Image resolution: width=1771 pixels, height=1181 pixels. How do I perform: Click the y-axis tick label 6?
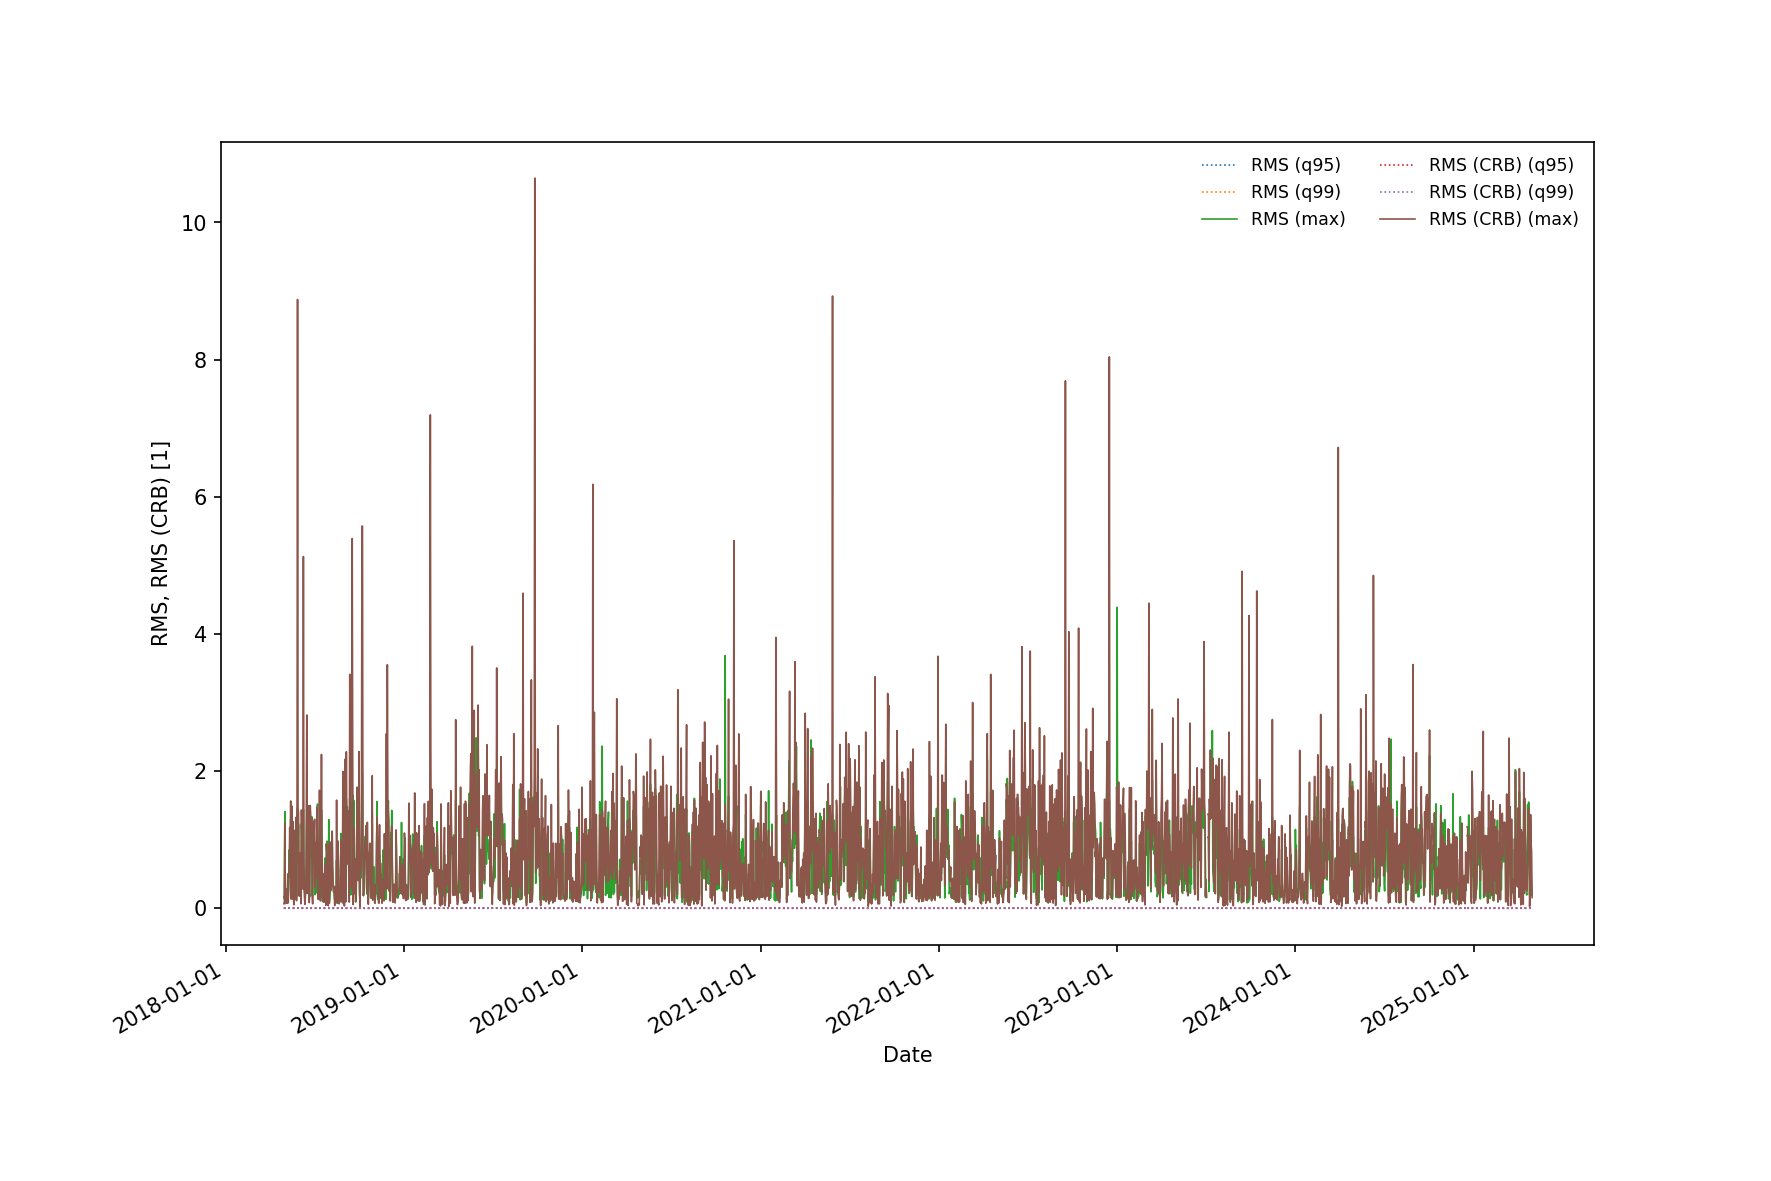coord(200,498)
